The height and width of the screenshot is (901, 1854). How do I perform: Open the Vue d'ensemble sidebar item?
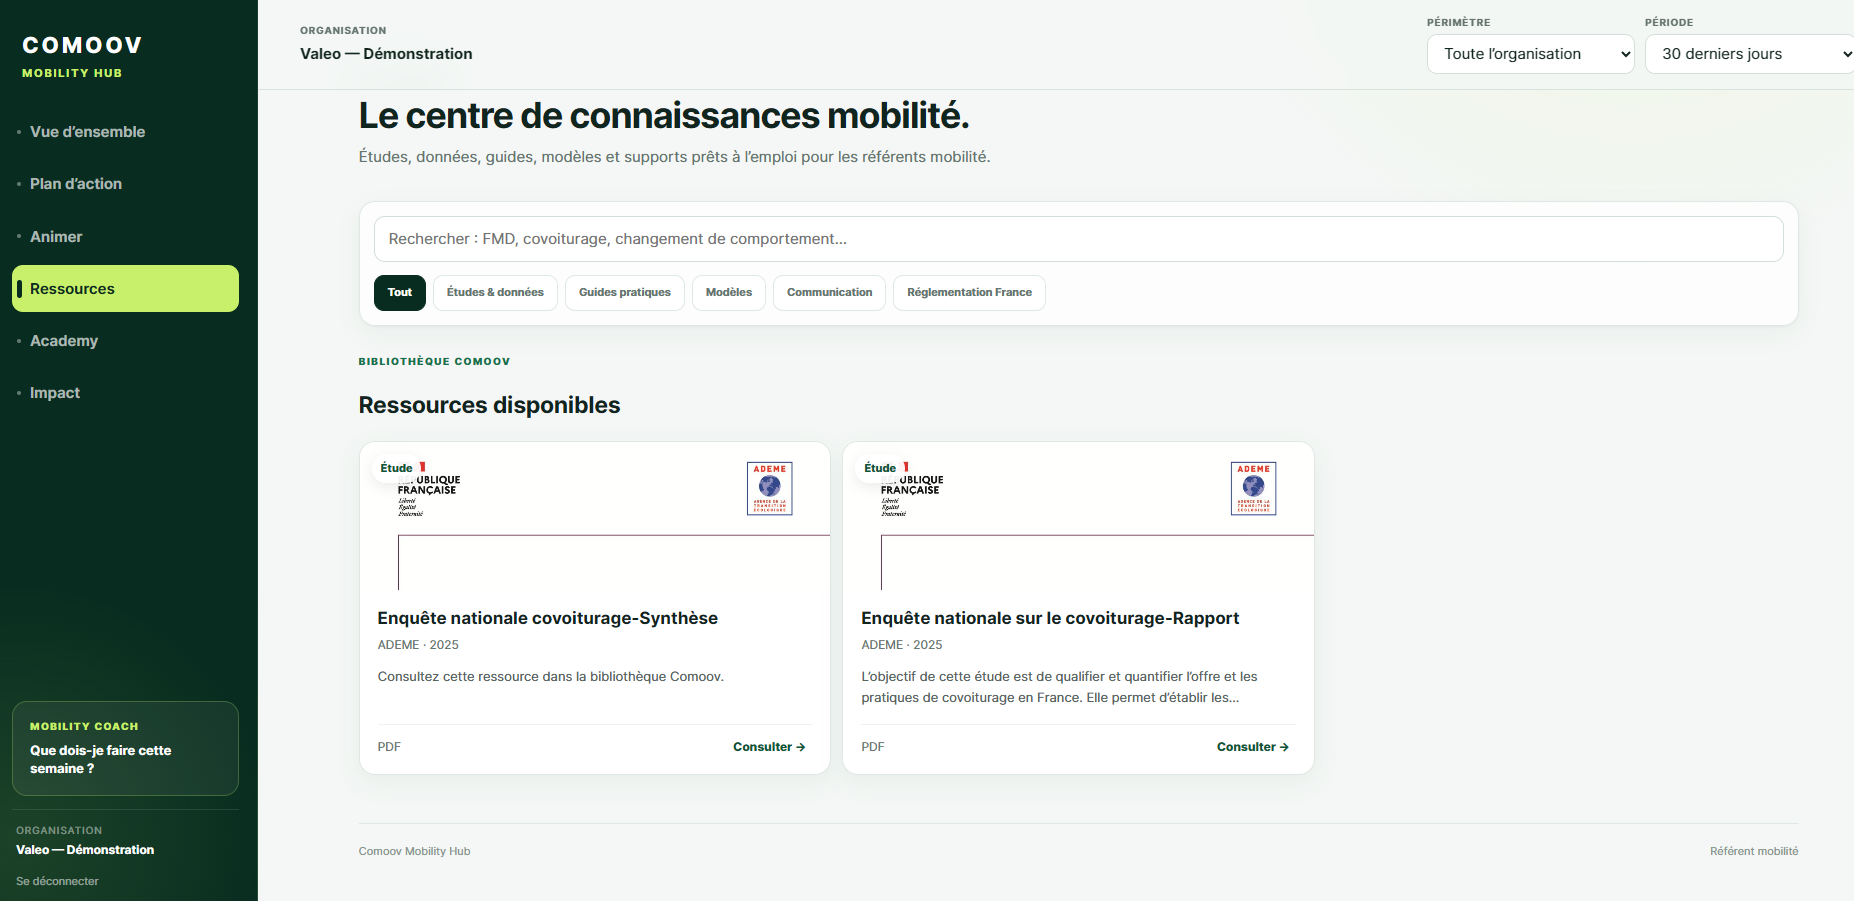[x=125, y=132]
